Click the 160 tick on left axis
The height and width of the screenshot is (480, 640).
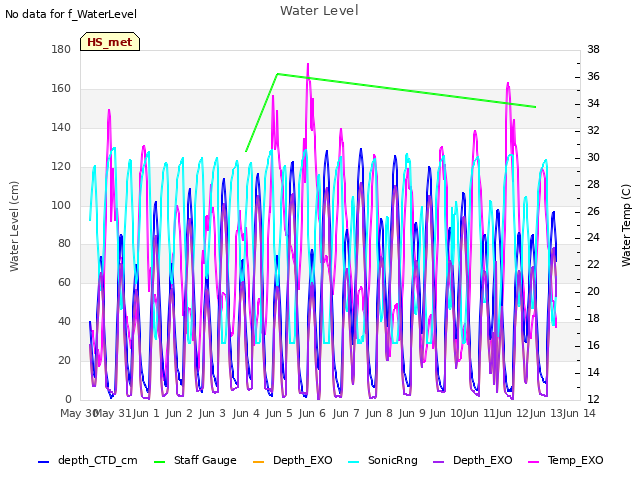click(61, 89)
